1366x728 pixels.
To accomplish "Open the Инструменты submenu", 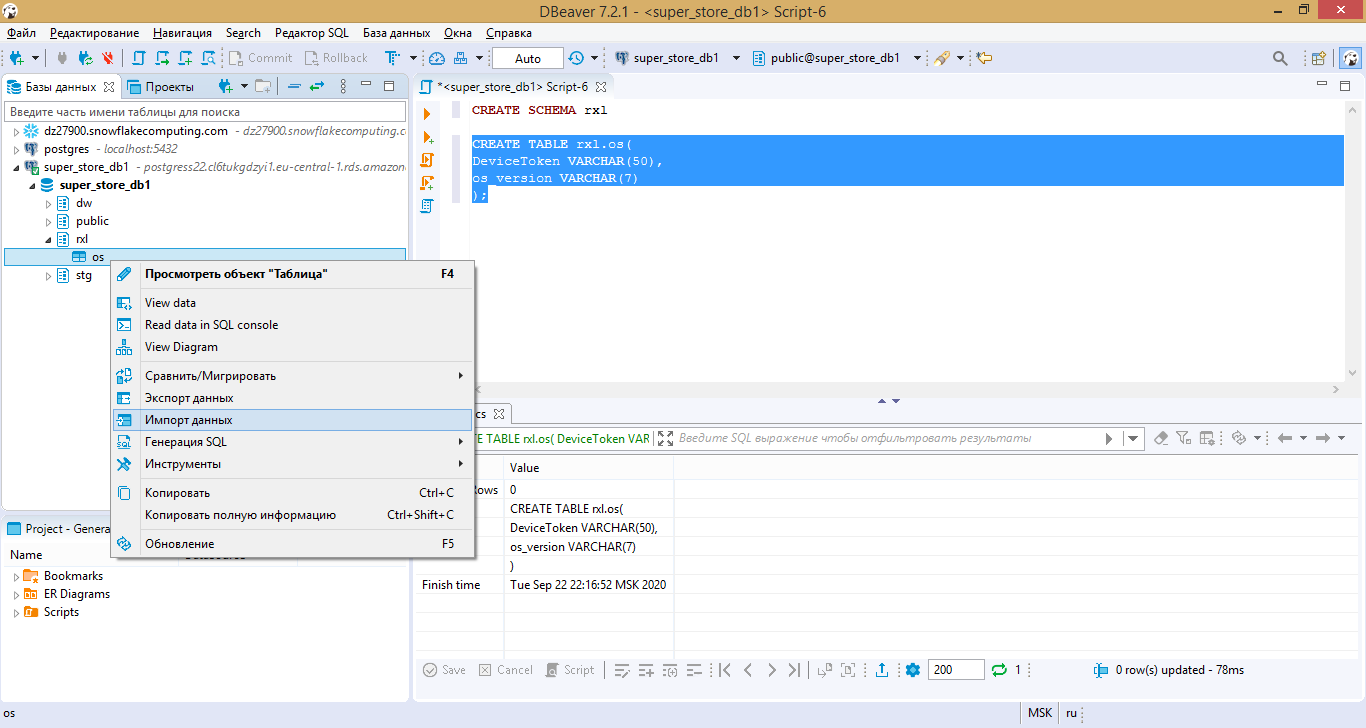I will 292,464.
